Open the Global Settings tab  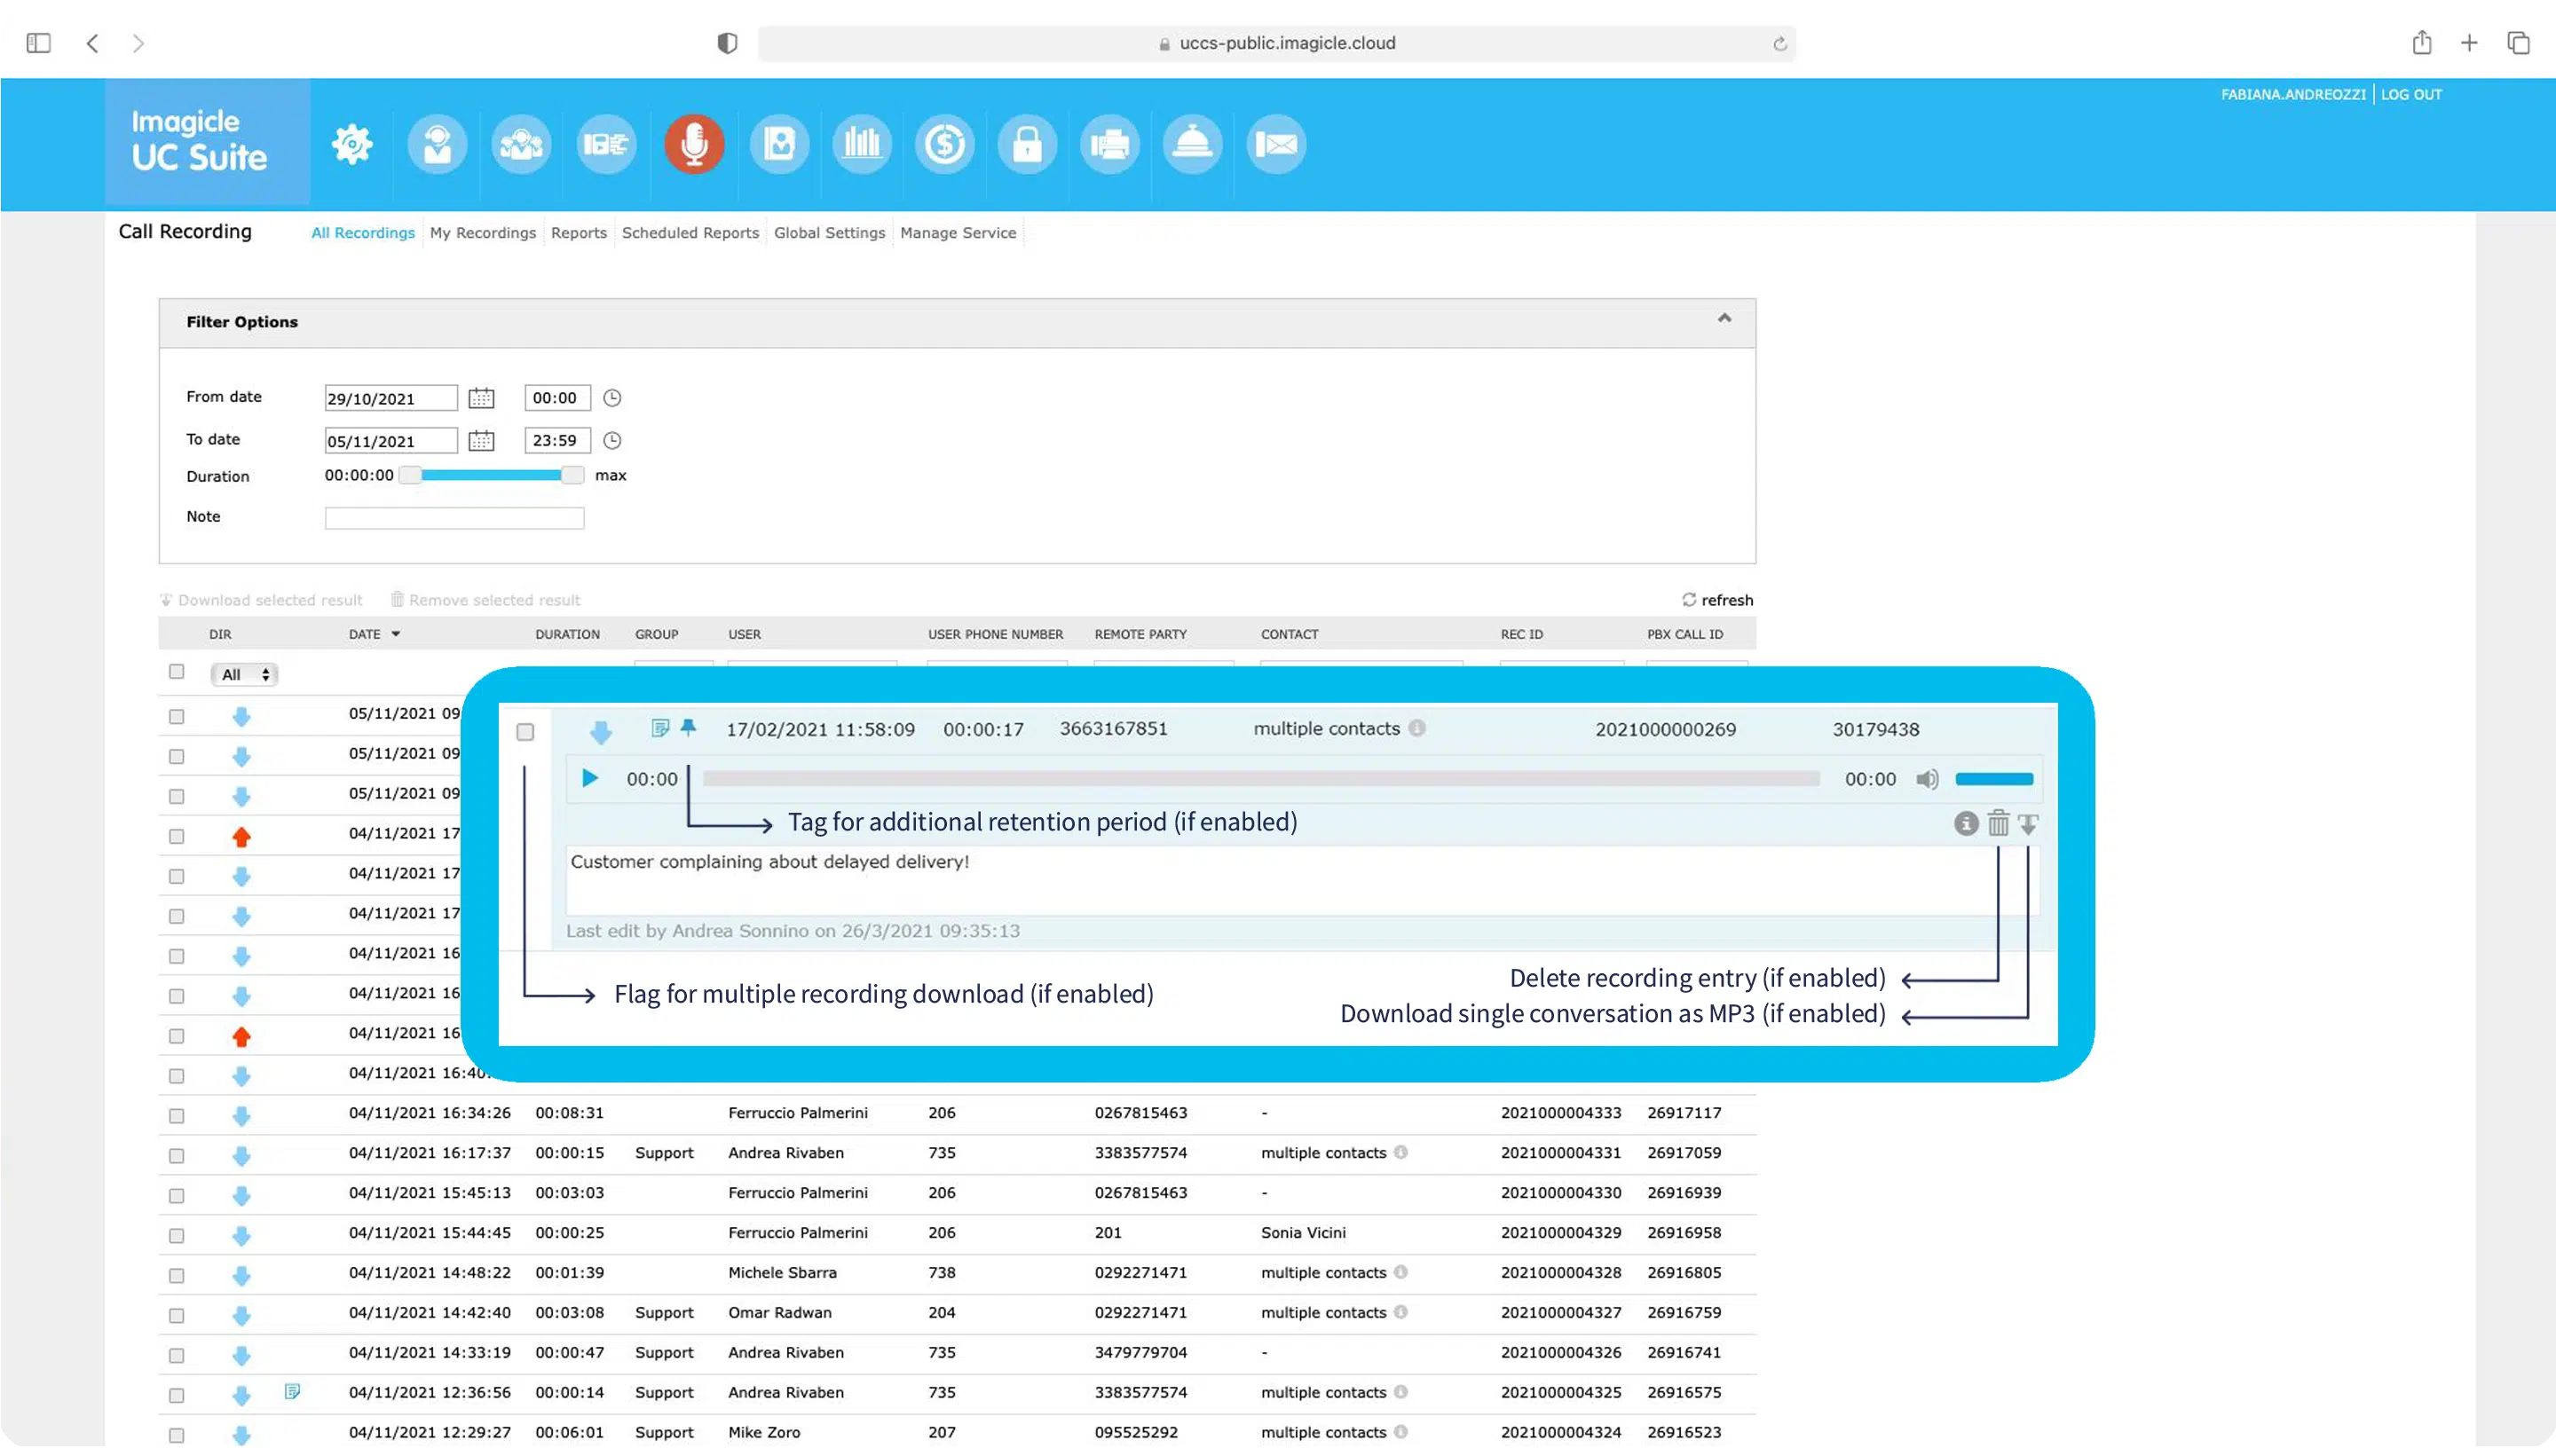click(x=829, y=233)
